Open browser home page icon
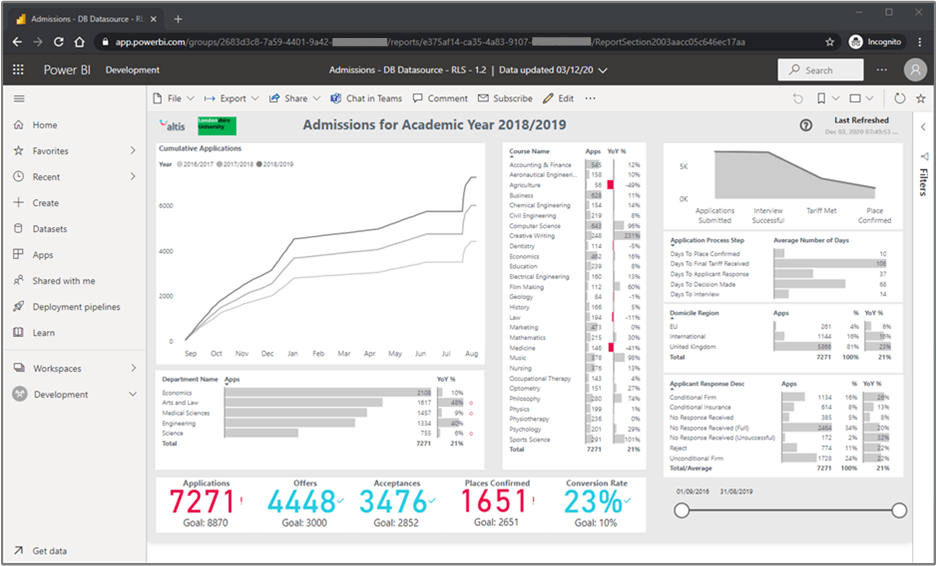Screen dimensions: 937x566 pyautogui.click(x=79, y=42)
